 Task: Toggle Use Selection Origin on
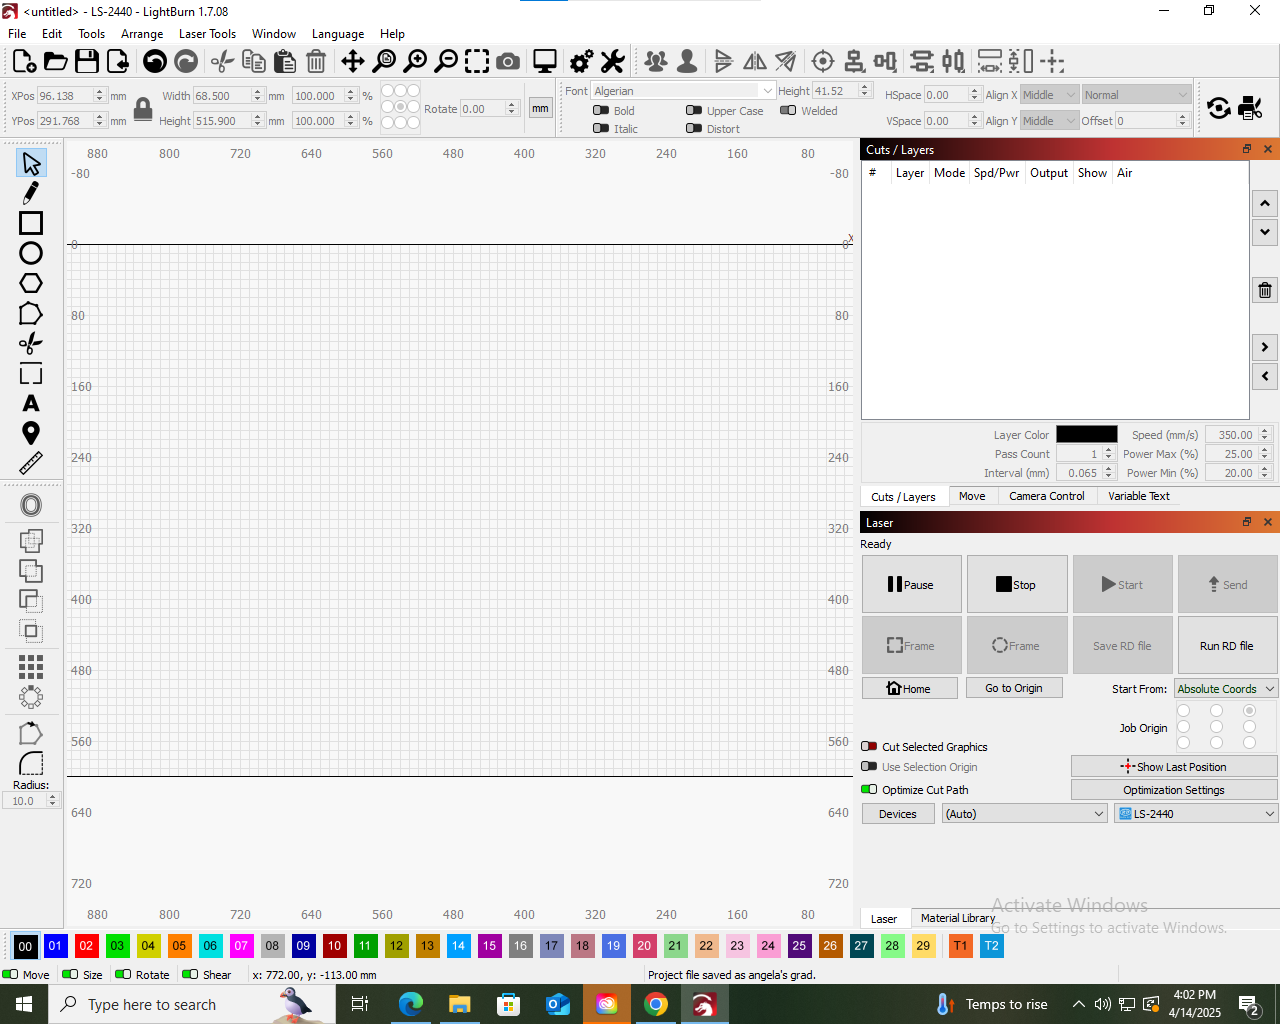(x=869, y=767)
